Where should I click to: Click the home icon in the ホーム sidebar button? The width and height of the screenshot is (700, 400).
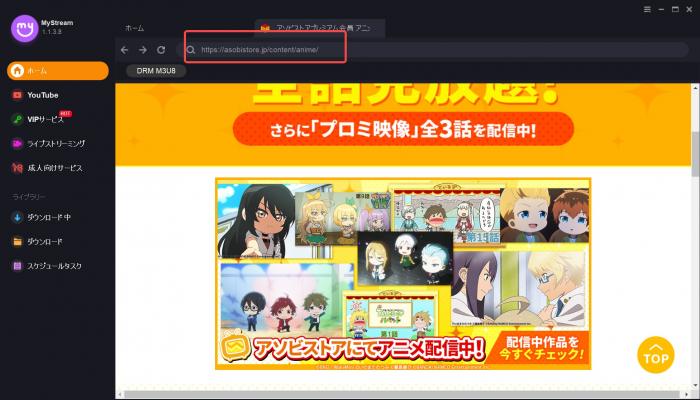tap(17, 71)
